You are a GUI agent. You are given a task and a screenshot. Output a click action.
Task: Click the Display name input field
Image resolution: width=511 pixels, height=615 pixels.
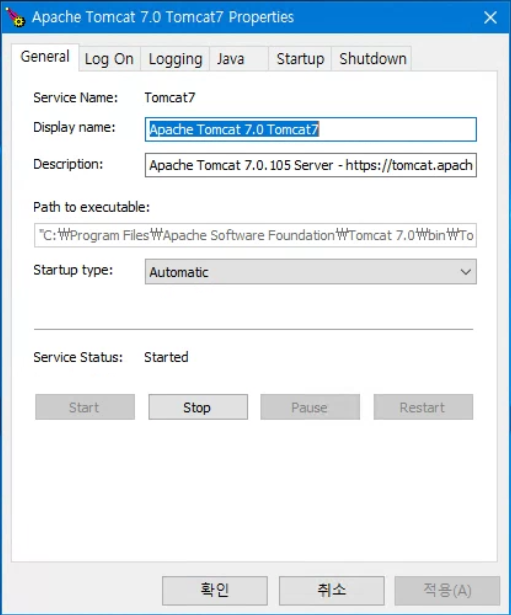click(311, 129)
